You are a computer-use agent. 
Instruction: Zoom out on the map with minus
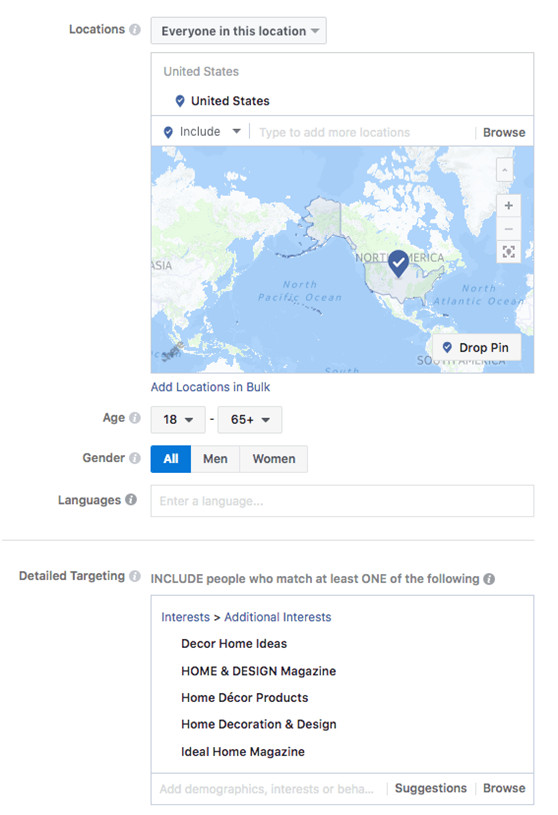pos(509,229)
